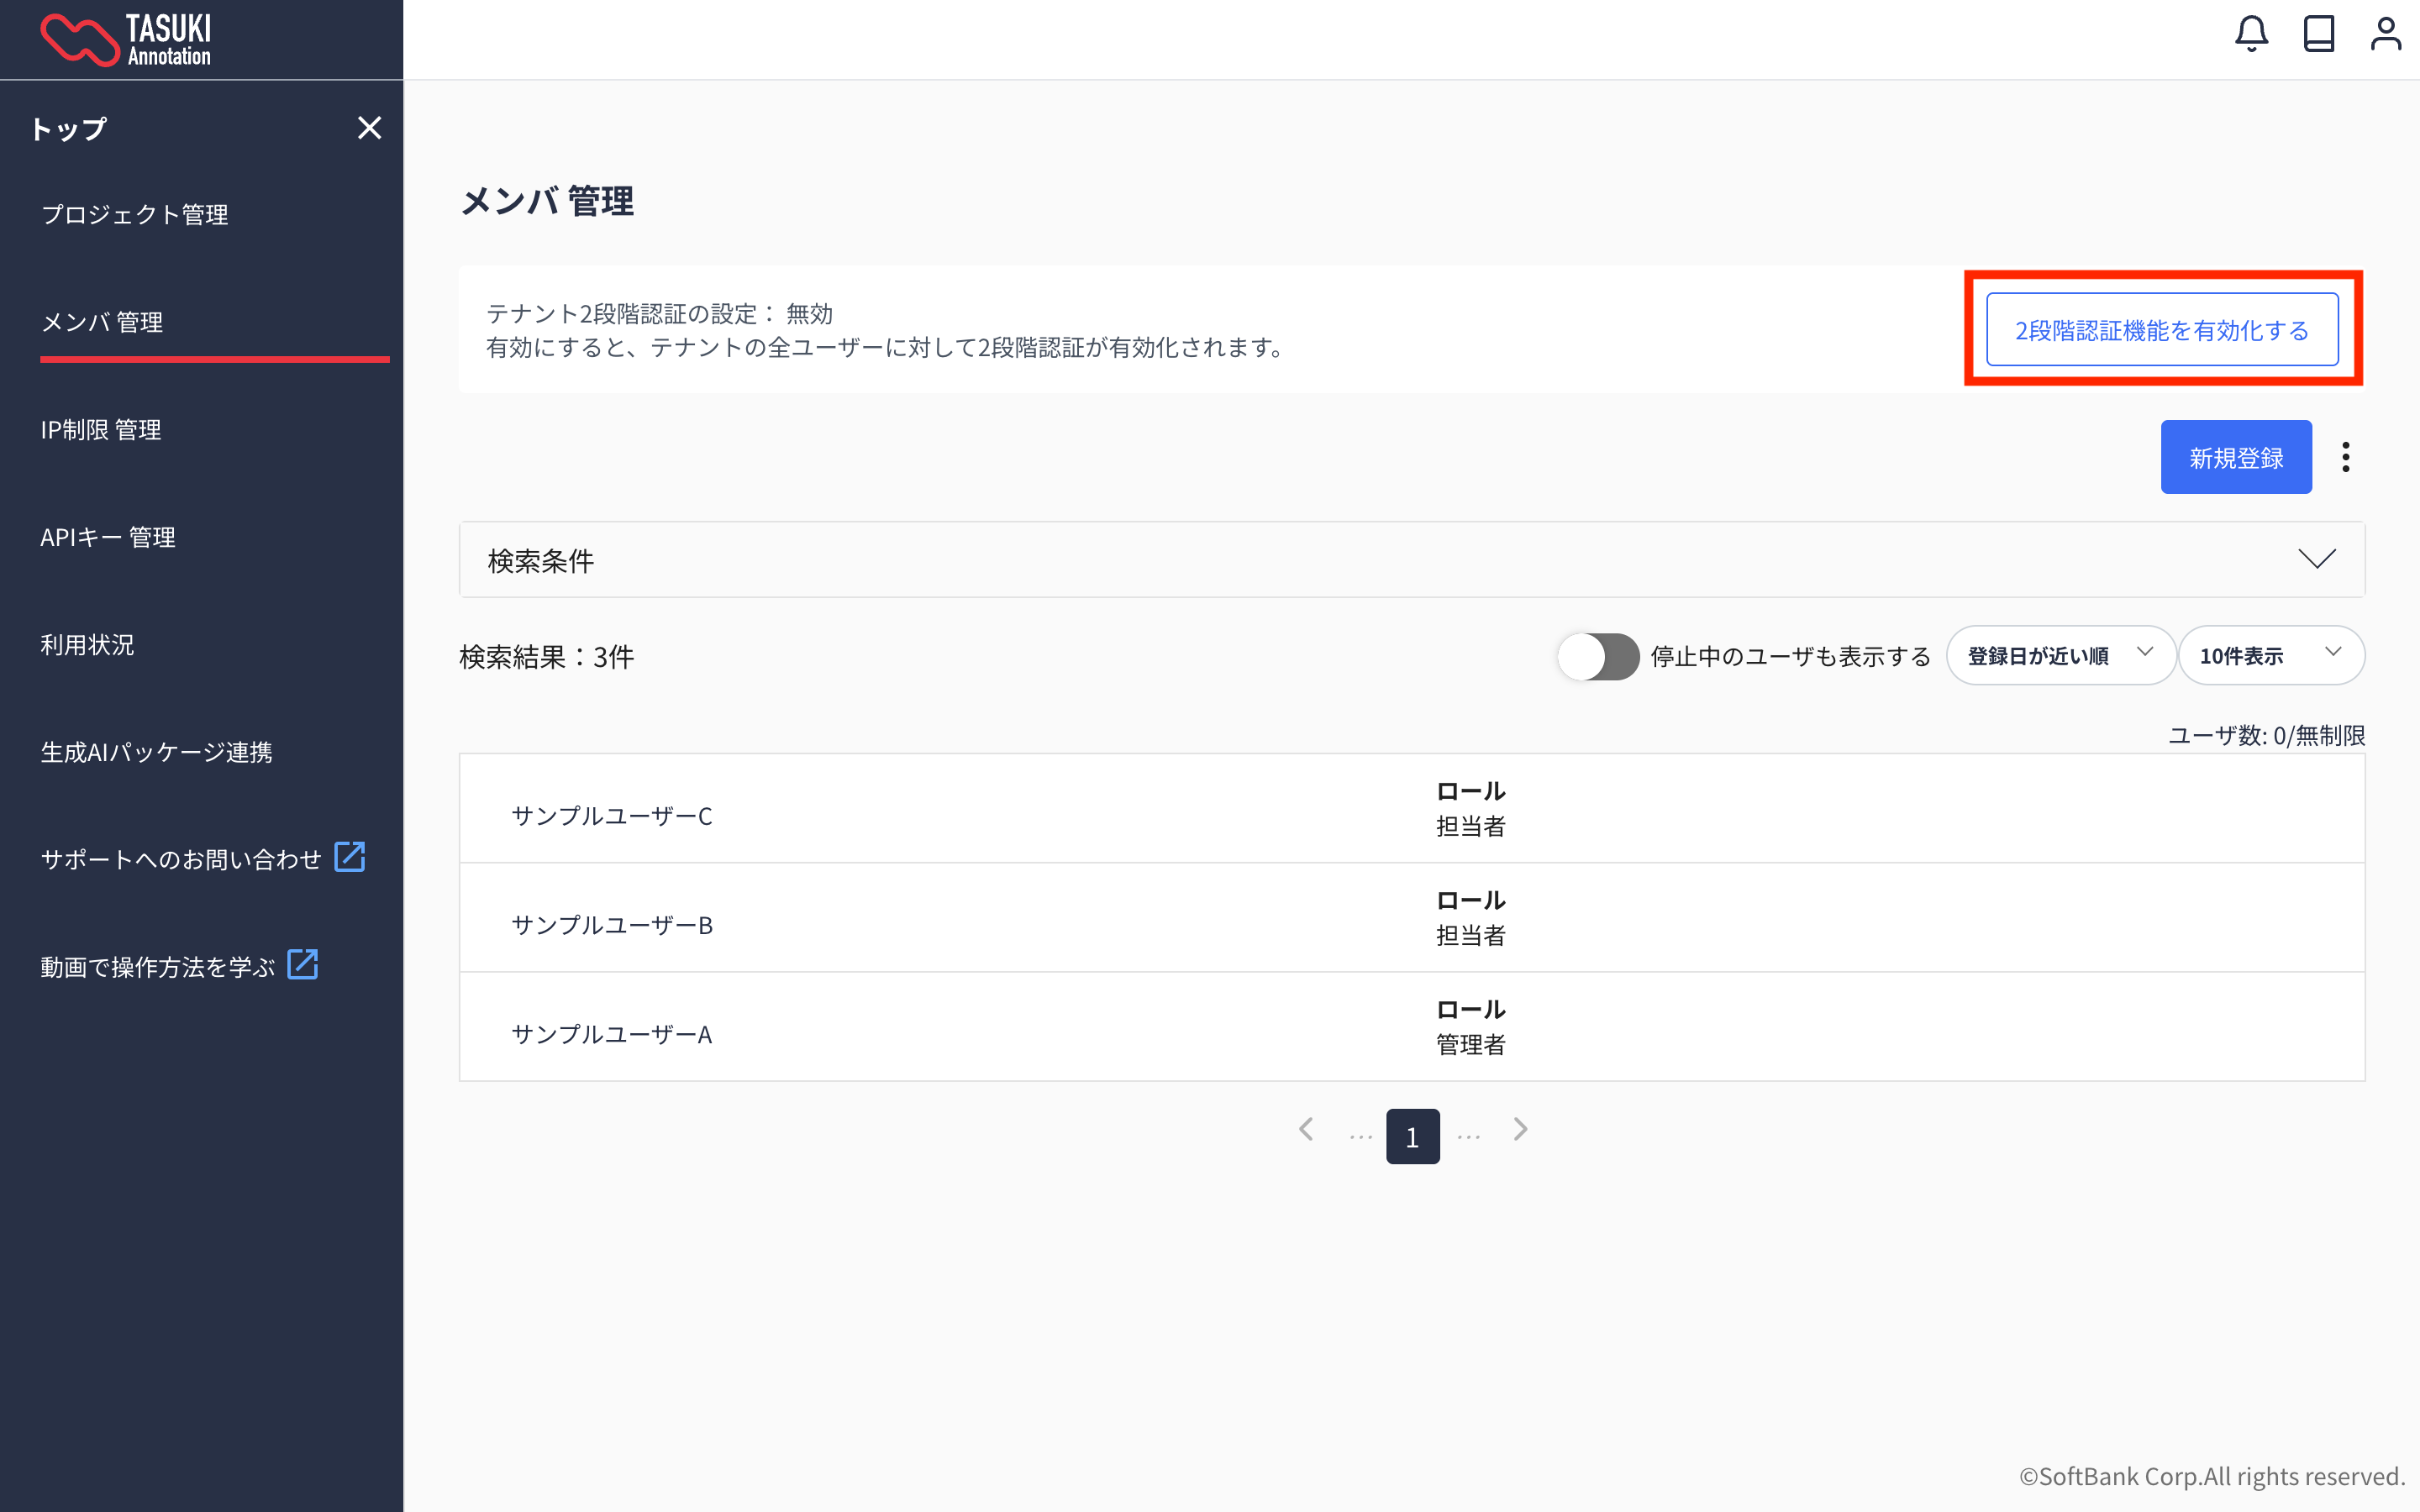The width and height of the screenshot is (2420, 1512).
Task: Close the sidebar with X icon
Action: coord(369,128)
